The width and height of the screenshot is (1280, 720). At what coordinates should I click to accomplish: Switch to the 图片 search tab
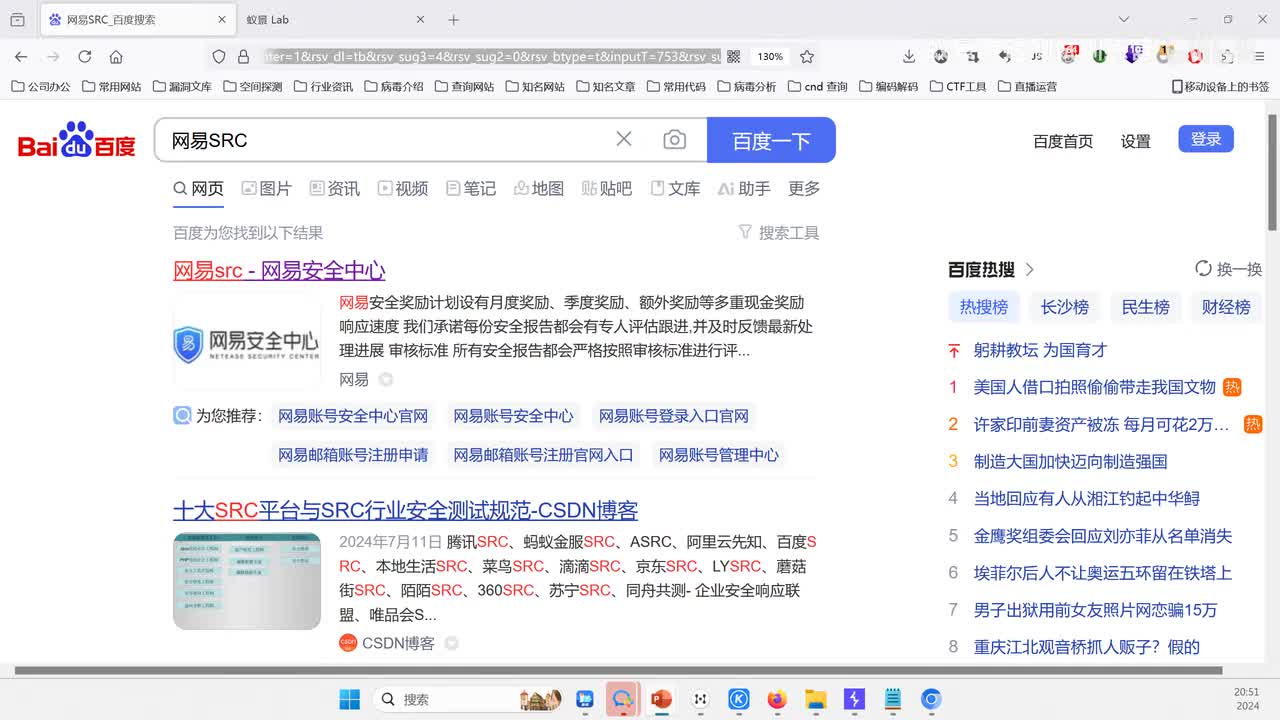266,188
